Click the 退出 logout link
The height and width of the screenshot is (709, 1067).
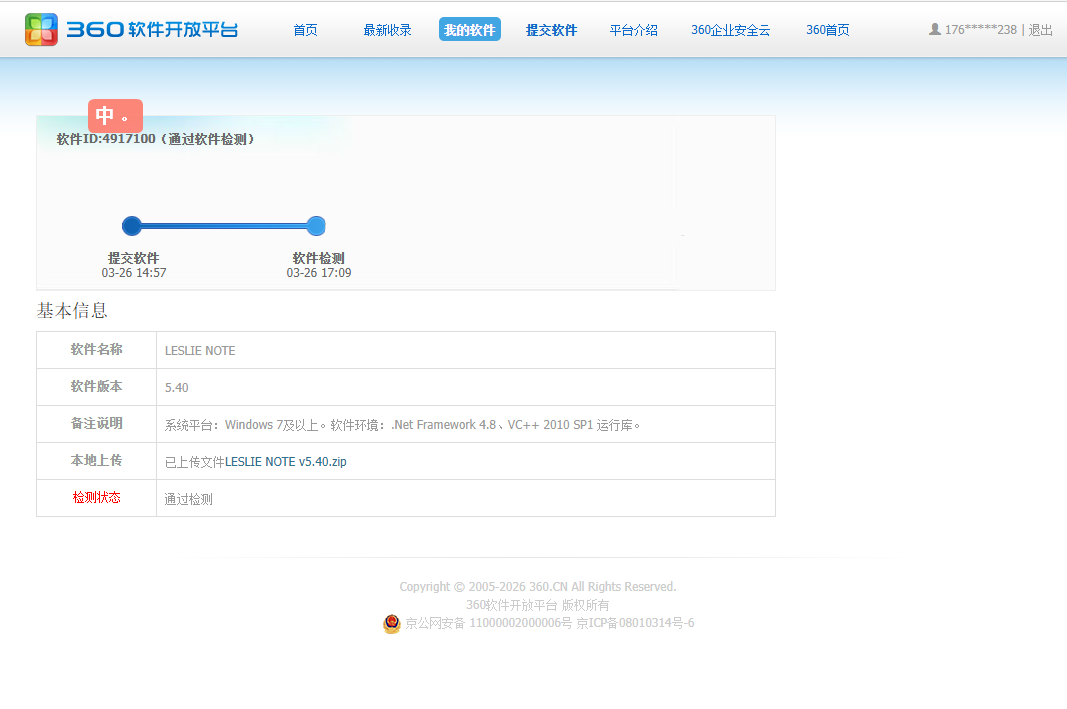[1040, 30]
